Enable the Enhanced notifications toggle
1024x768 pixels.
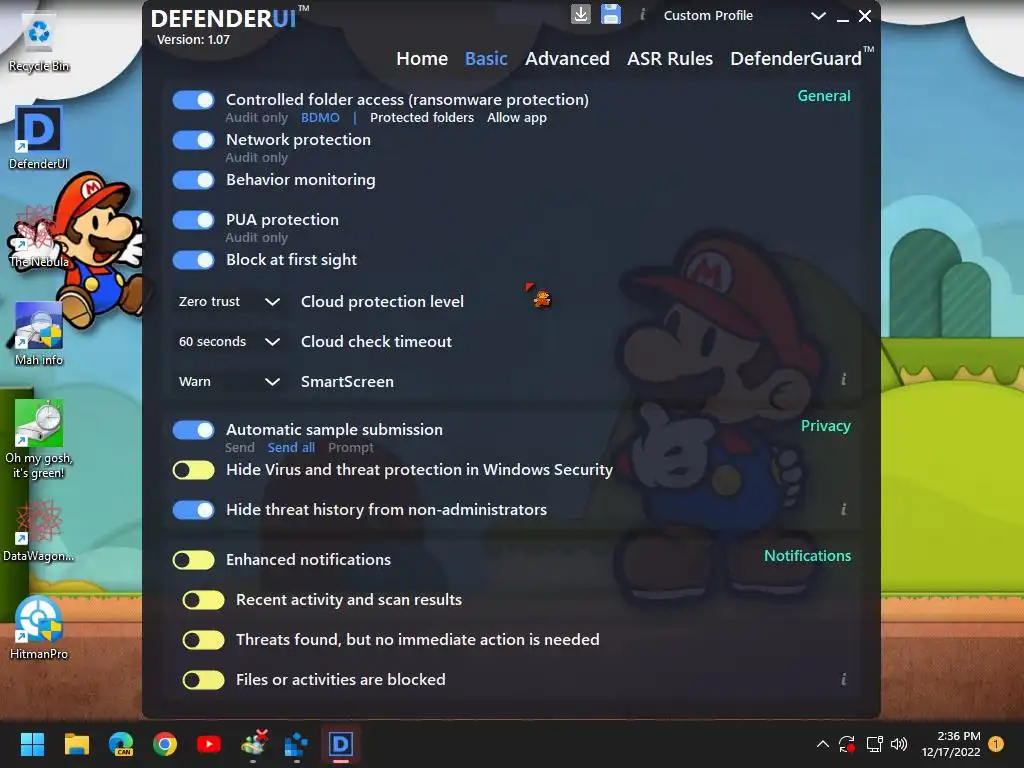[193, 560]
